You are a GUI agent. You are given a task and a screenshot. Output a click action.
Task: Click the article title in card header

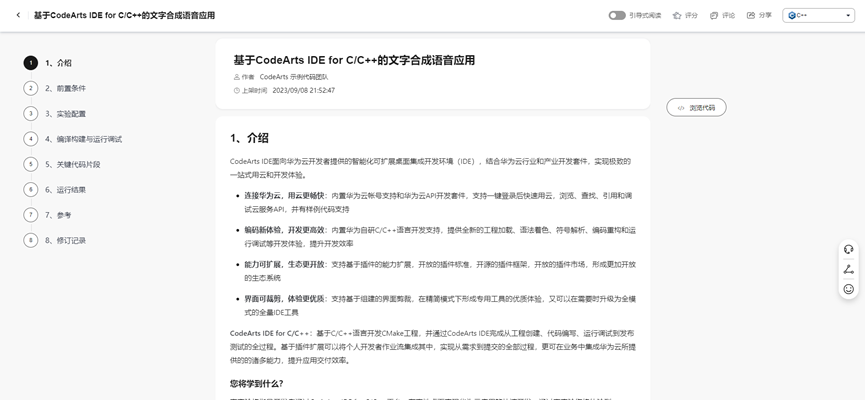354,60
